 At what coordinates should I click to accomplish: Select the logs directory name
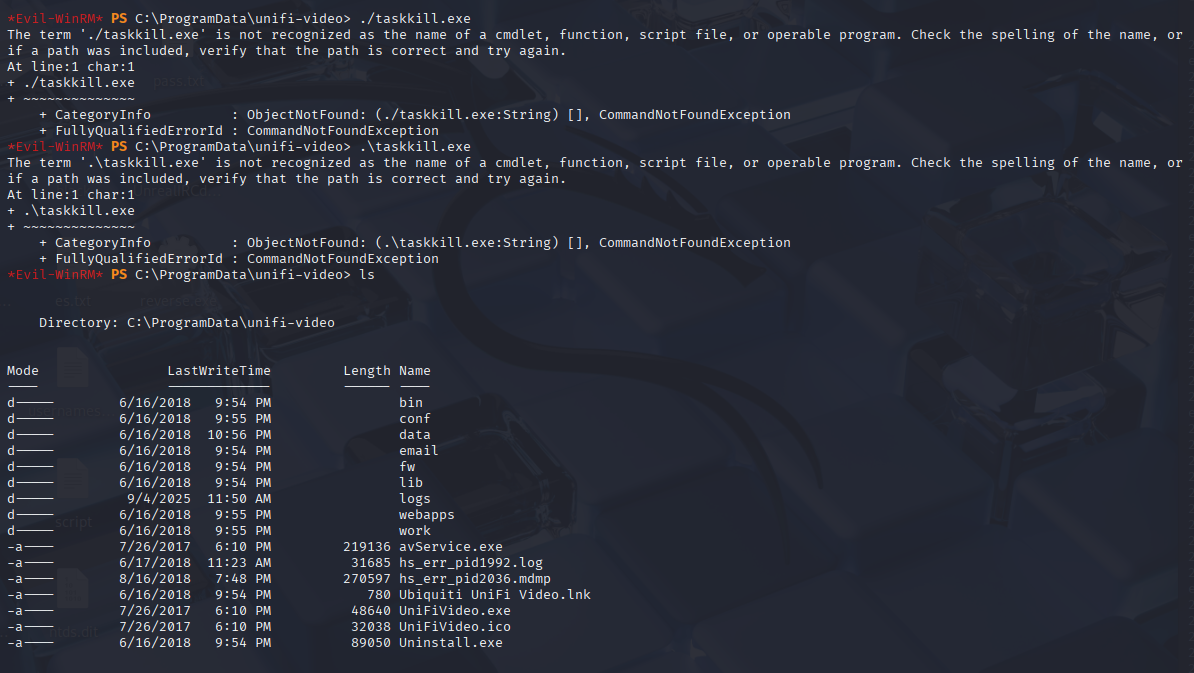click(414, 499)
